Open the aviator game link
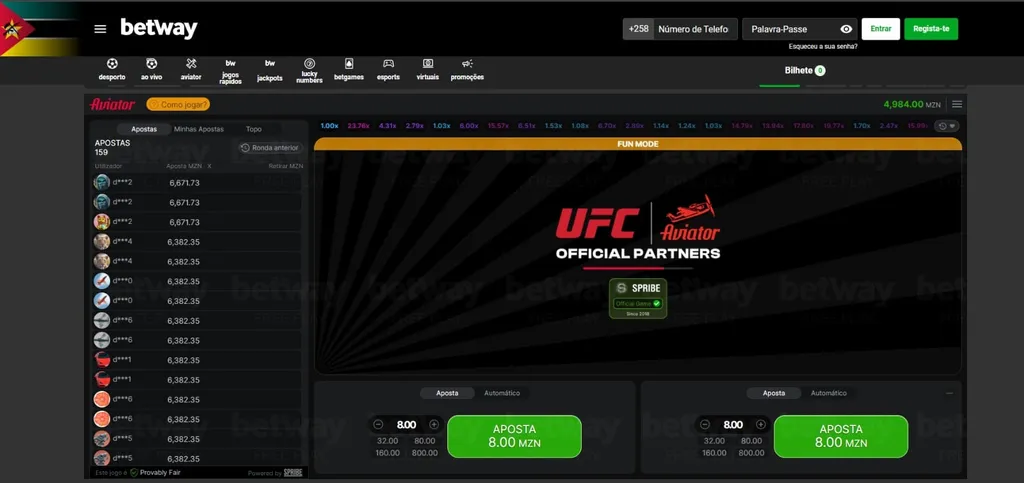This screenshot has width=1024, height=483. (191, 69)
